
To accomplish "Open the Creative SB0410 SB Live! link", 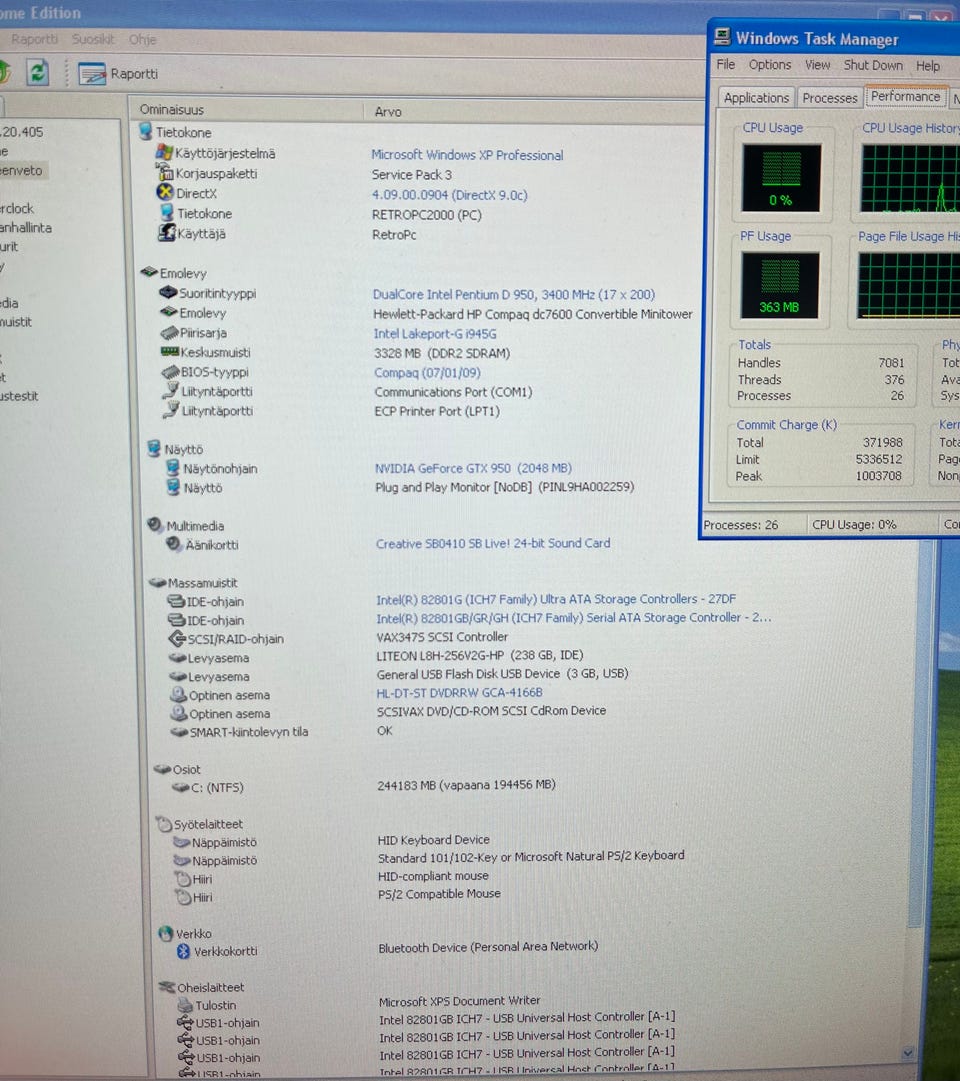I will pos(493,543).
